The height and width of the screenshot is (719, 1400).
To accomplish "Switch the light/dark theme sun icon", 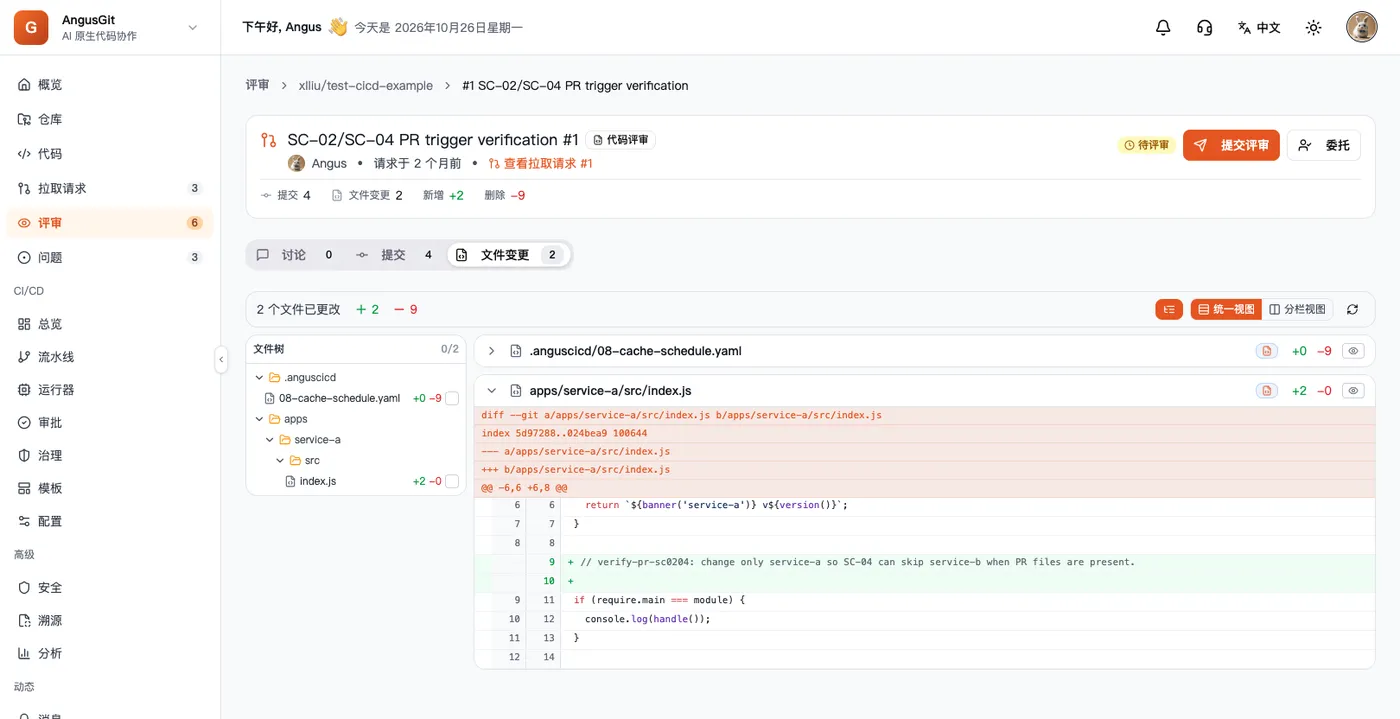I will [1314, 28].
